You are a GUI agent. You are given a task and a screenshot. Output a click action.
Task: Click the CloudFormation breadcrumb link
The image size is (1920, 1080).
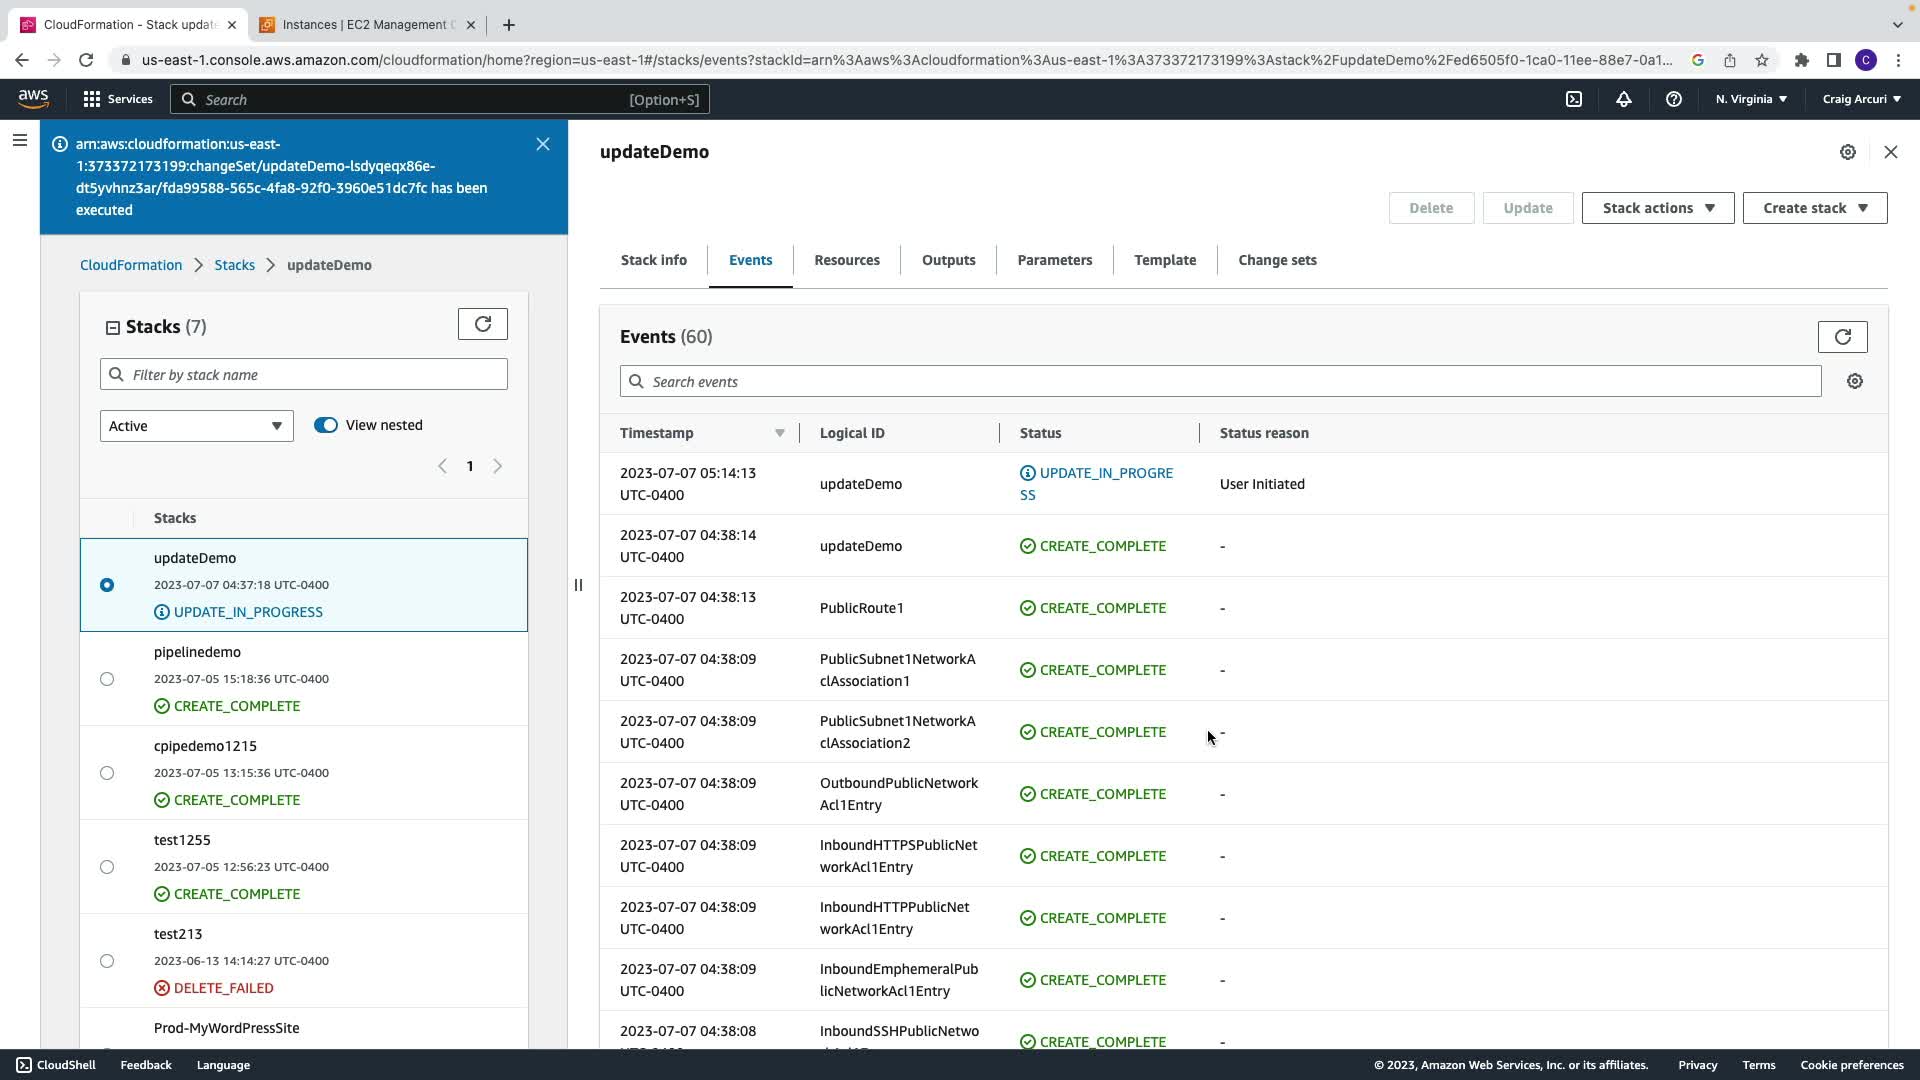pyautogui.click(x=131, y=265)
